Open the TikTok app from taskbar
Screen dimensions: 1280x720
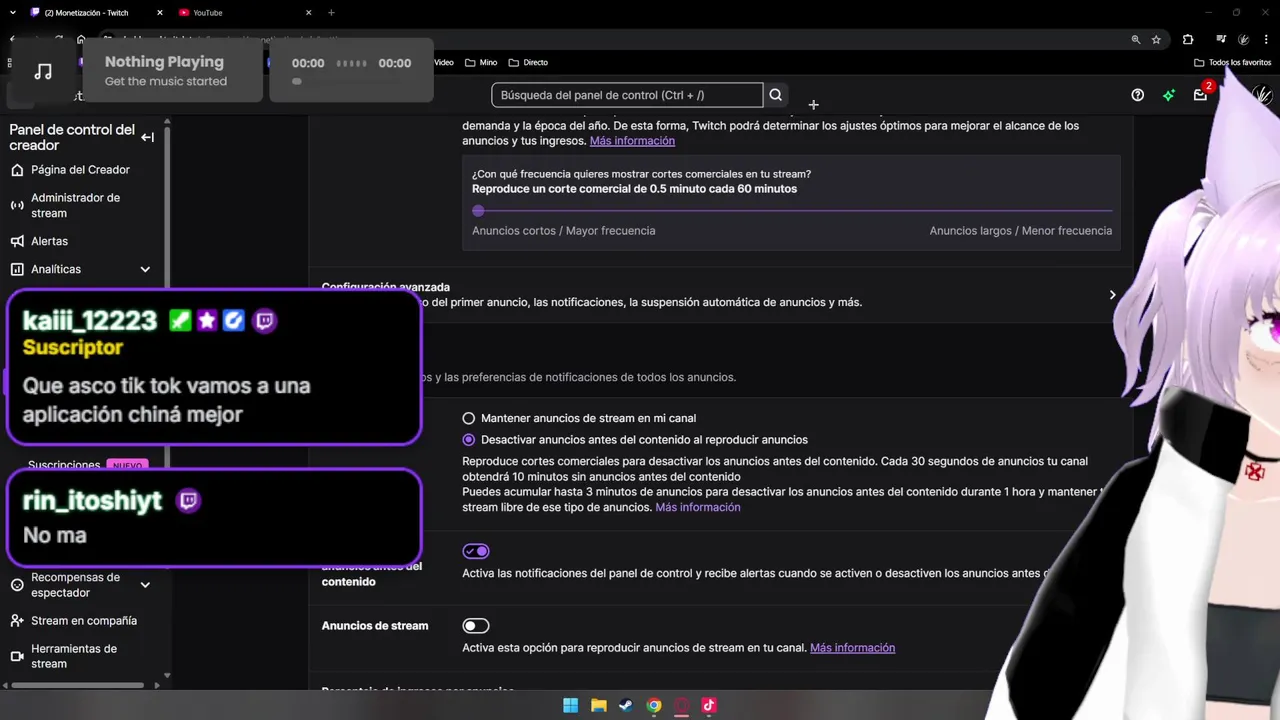pos(709,705)
